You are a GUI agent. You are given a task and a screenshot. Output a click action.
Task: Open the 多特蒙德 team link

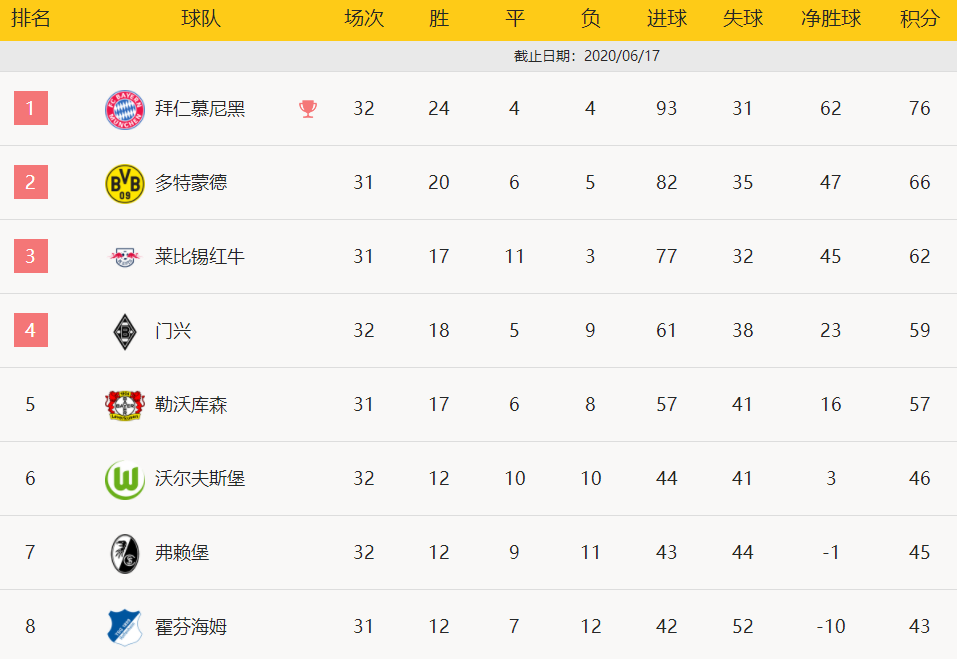(x=190, y=182)
